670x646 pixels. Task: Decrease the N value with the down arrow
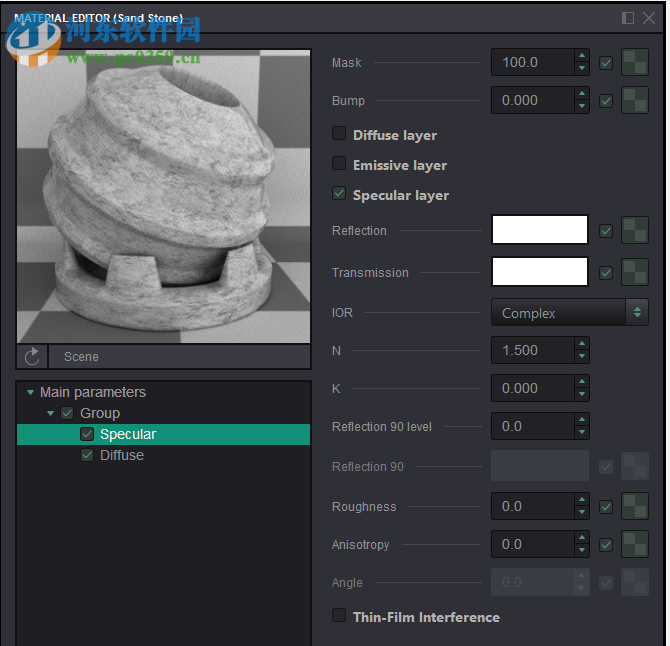(x=582, y=356)
